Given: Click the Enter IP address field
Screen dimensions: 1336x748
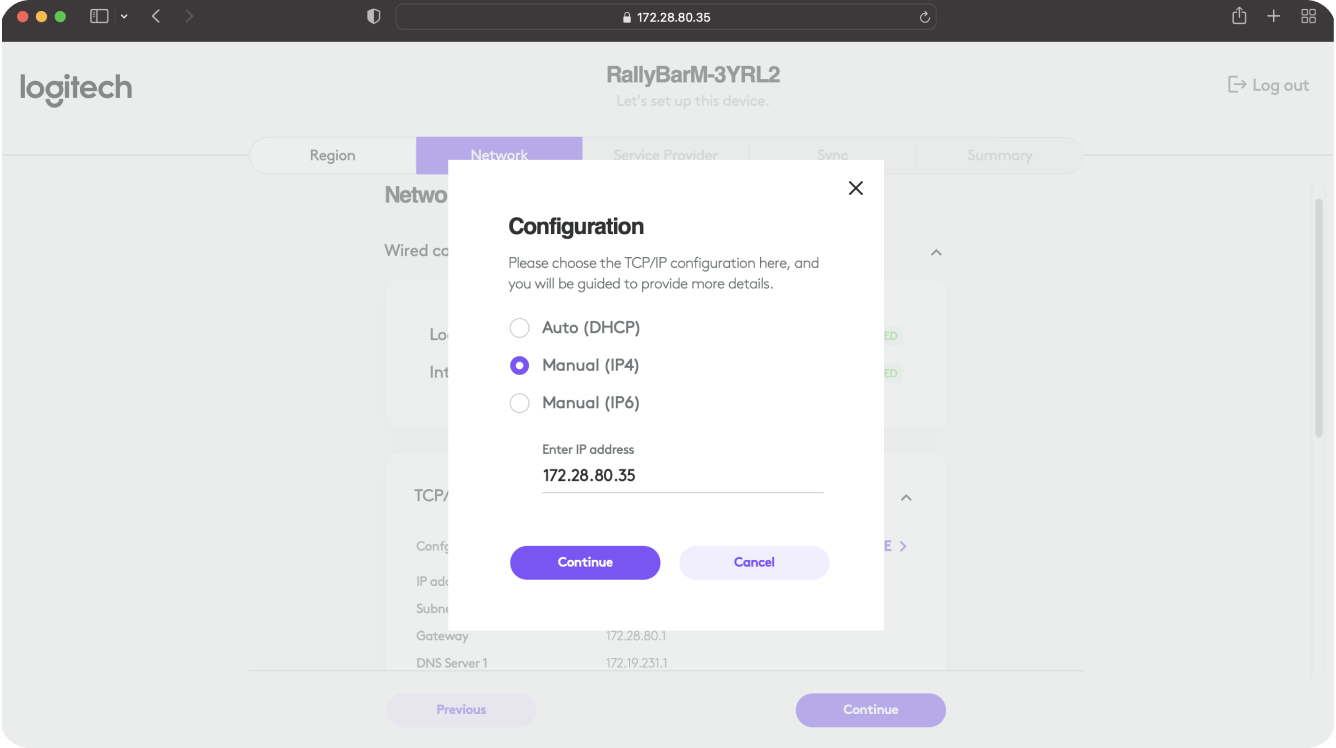Looking at the screenshot, I should [682, 476].
